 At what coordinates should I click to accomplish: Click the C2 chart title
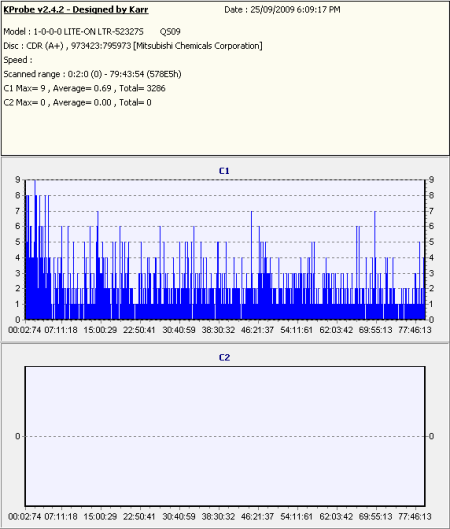[224, 357]
